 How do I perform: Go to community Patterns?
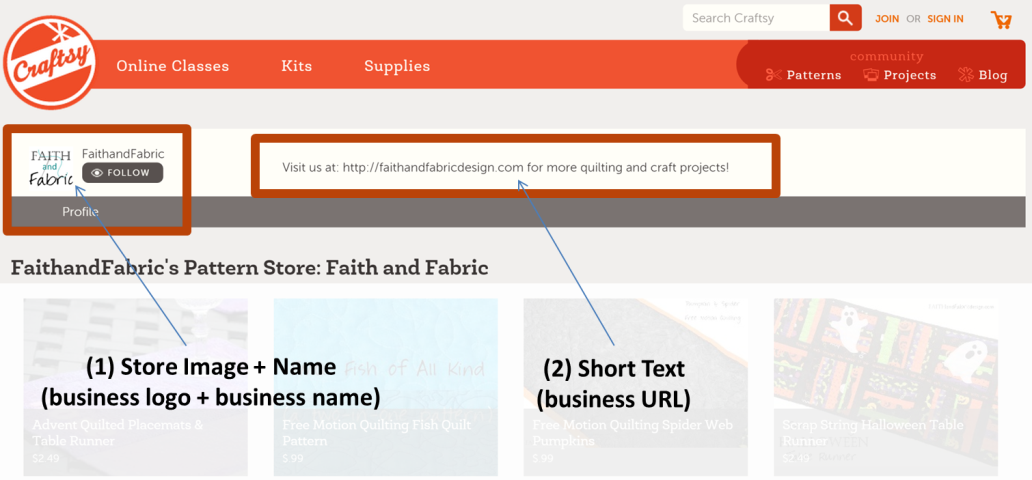click(804, 75)
